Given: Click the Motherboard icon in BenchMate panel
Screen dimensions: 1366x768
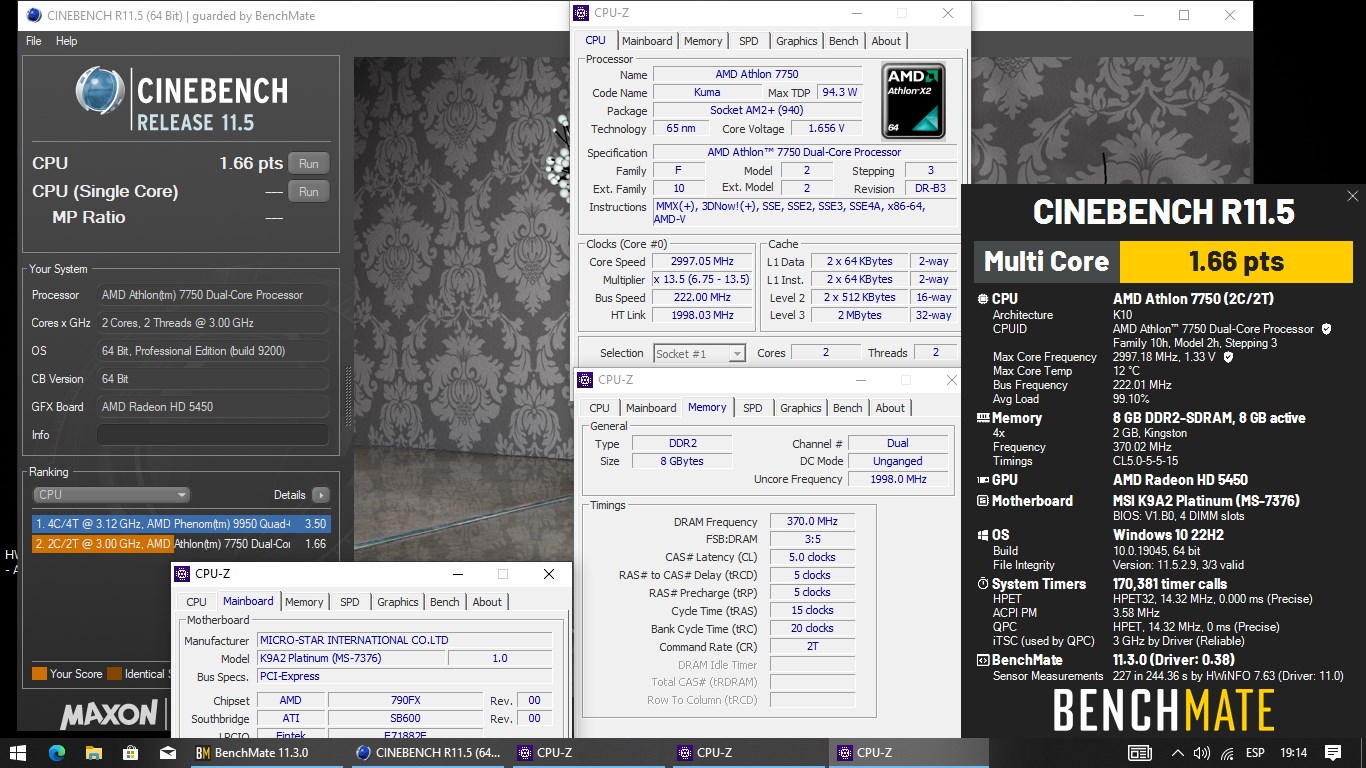Looking at the screenshot, I should pyautogui.click(x=982, y=501).
